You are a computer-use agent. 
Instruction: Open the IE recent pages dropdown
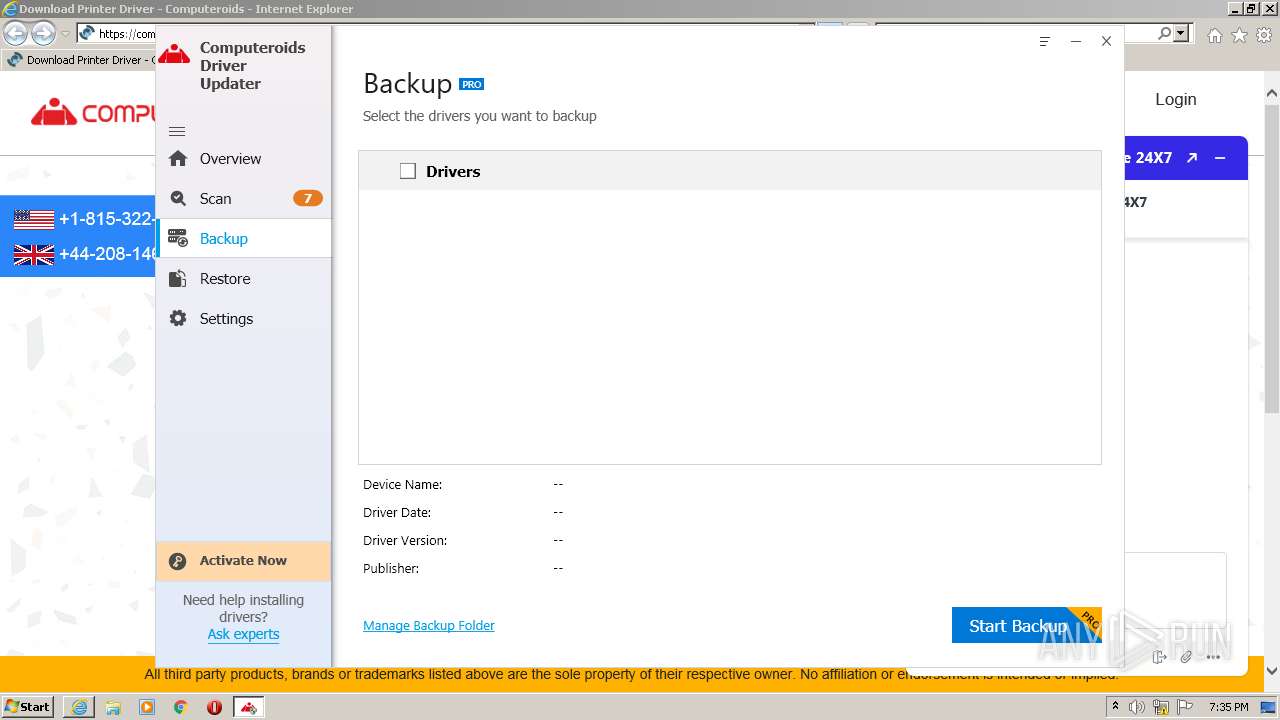tap(65, 34)
